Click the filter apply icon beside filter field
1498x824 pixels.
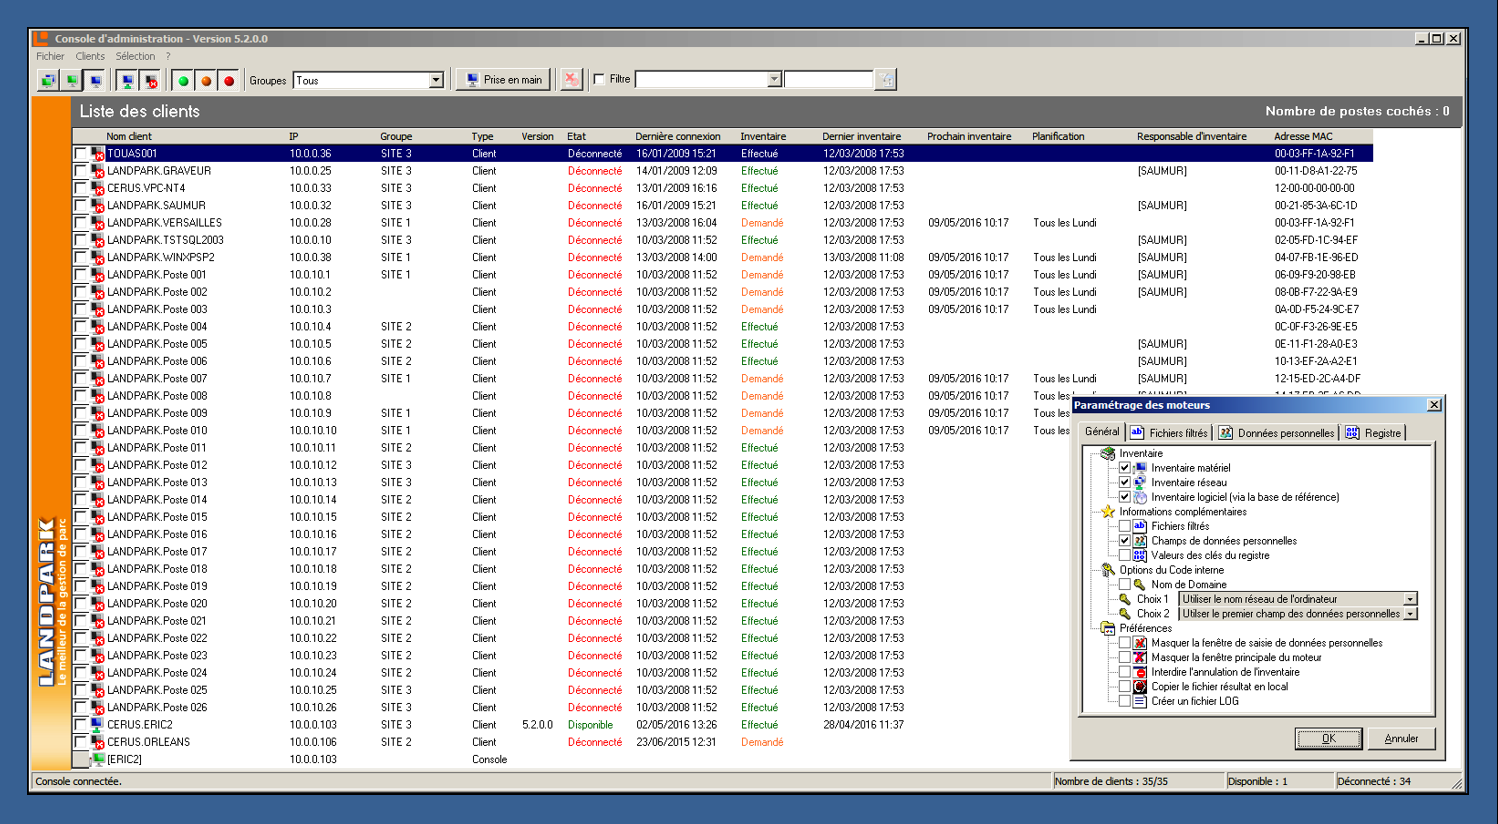coord(886,80)
